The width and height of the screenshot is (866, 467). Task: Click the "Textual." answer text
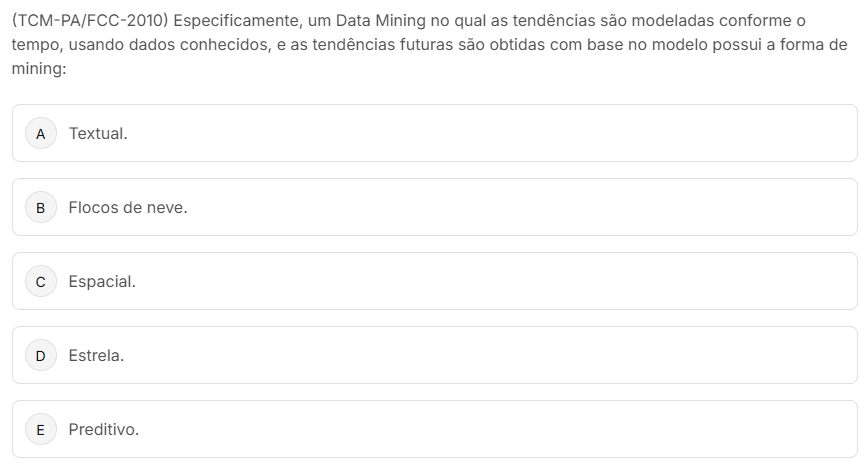coord(98,133)
